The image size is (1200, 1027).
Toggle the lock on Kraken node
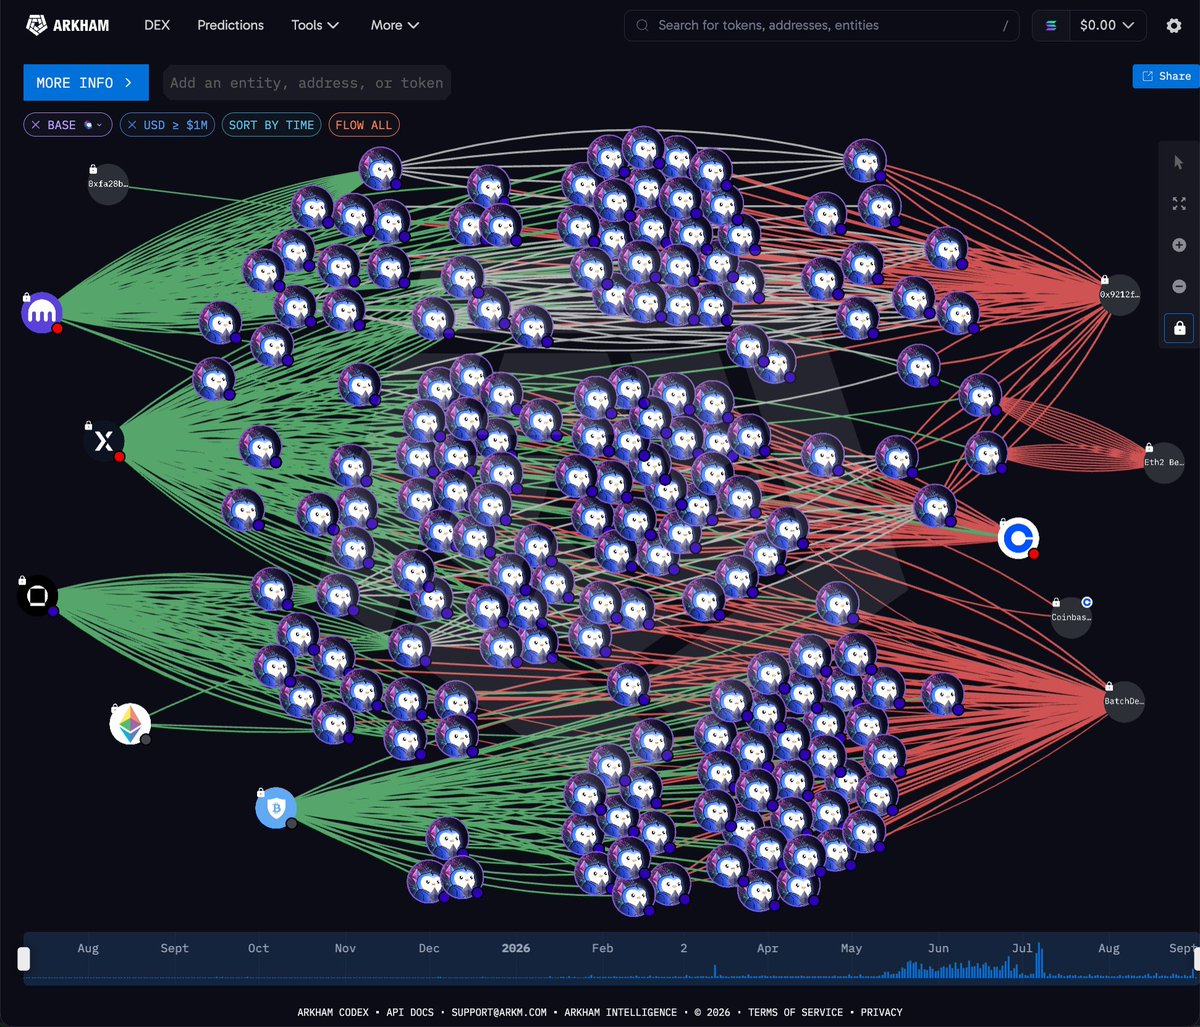coord(26,297)
